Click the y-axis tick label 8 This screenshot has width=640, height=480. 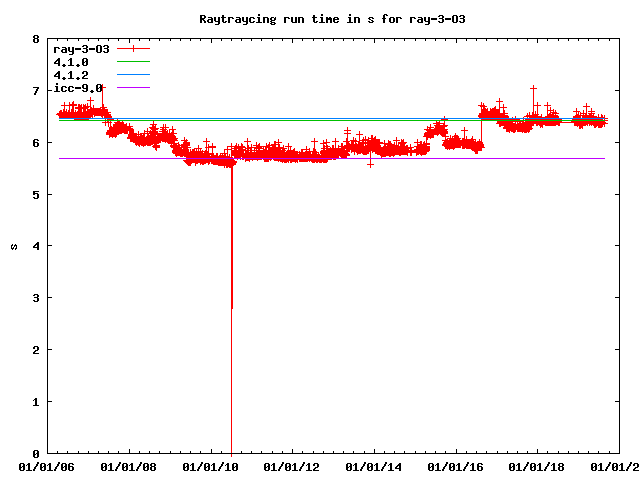[x=36, y=40]
